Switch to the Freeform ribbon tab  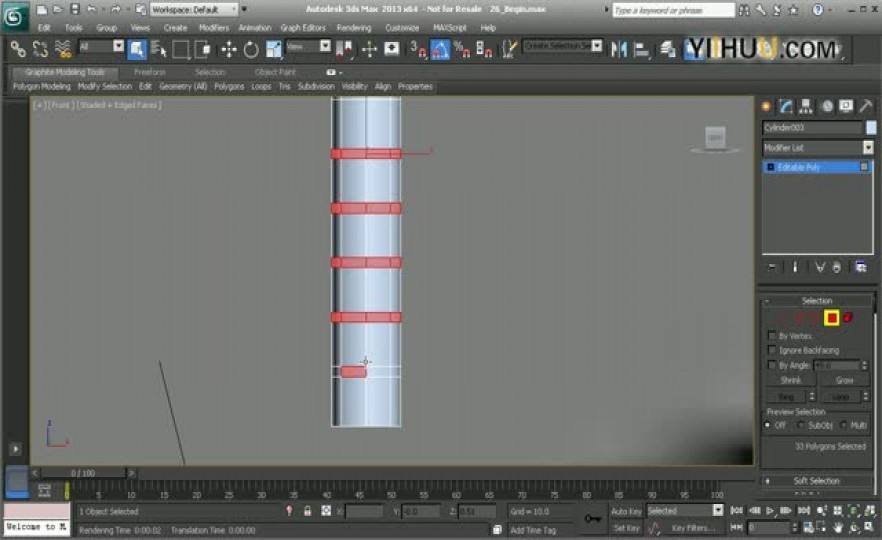150,72
